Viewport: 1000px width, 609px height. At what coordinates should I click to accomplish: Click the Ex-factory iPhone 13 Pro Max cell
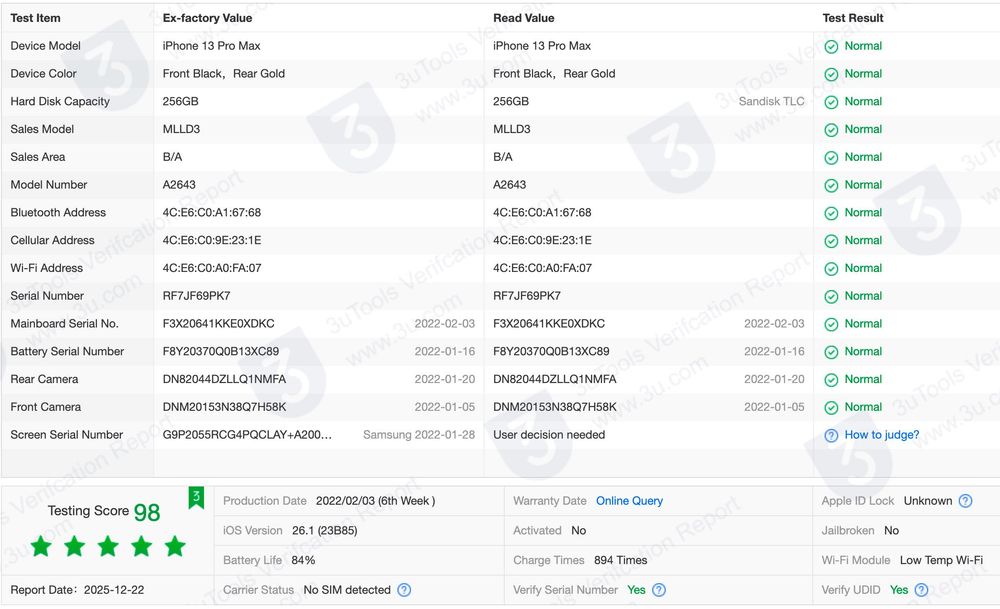pos(212,46)
